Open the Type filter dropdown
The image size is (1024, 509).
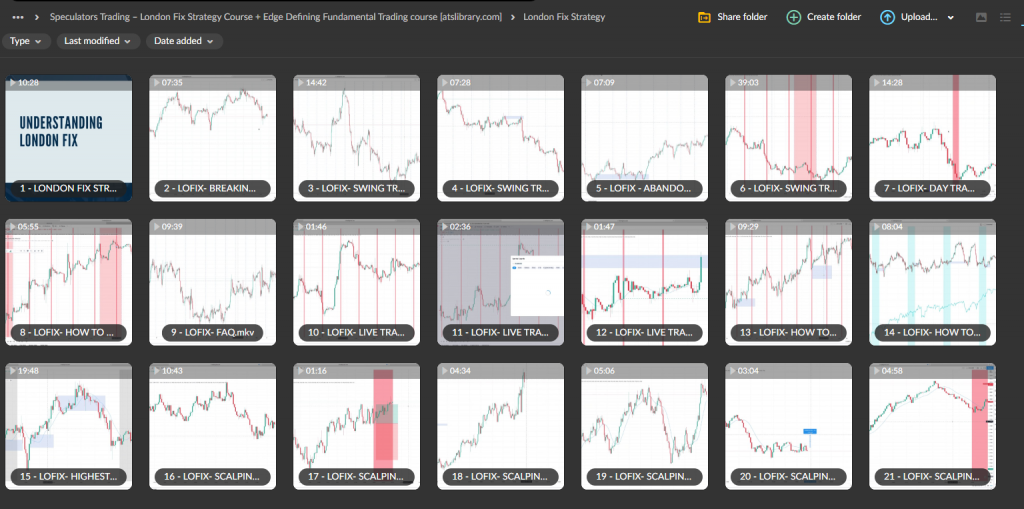click(x=26, y=41)
